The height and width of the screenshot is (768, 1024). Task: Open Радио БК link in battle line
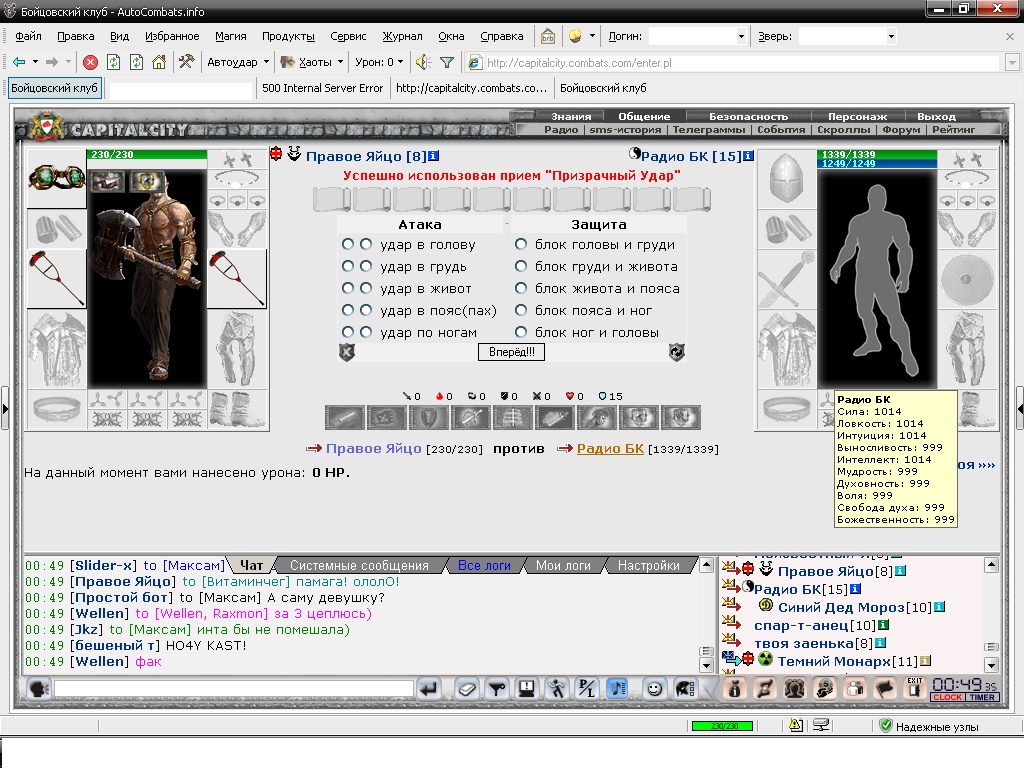(x=610, y=449)
